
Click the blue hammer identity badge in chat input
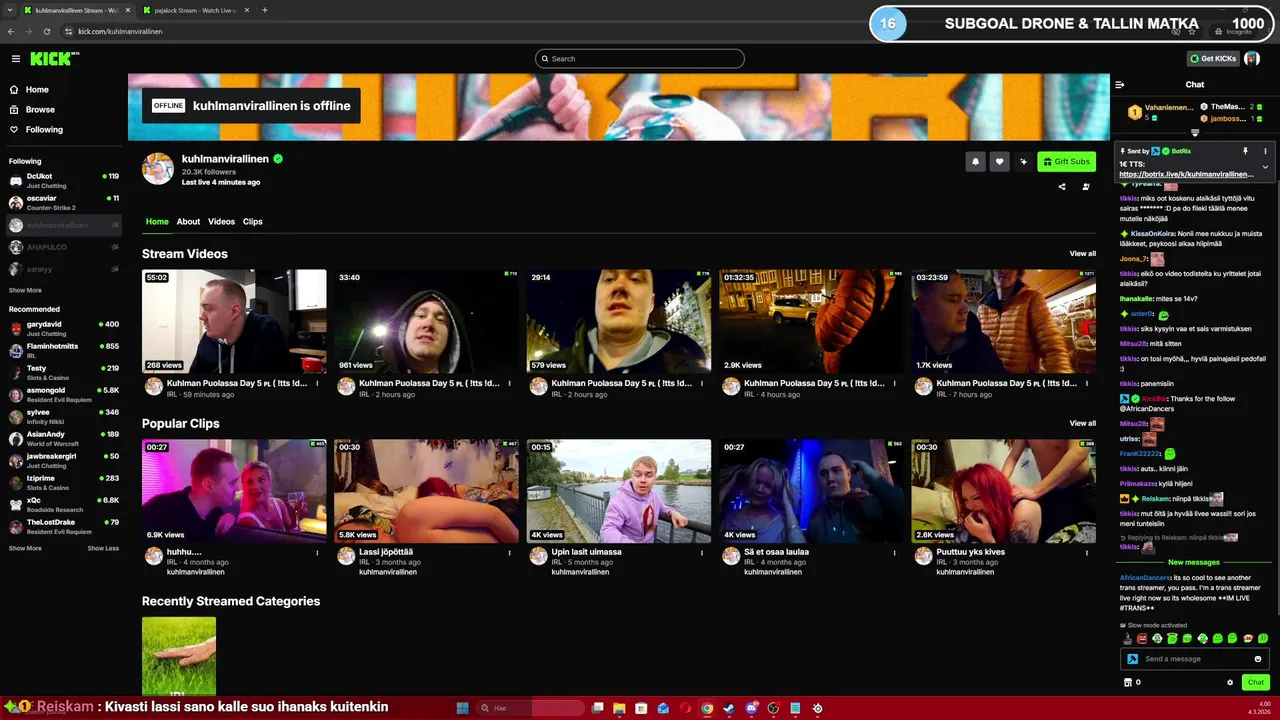pos(1132,659)
